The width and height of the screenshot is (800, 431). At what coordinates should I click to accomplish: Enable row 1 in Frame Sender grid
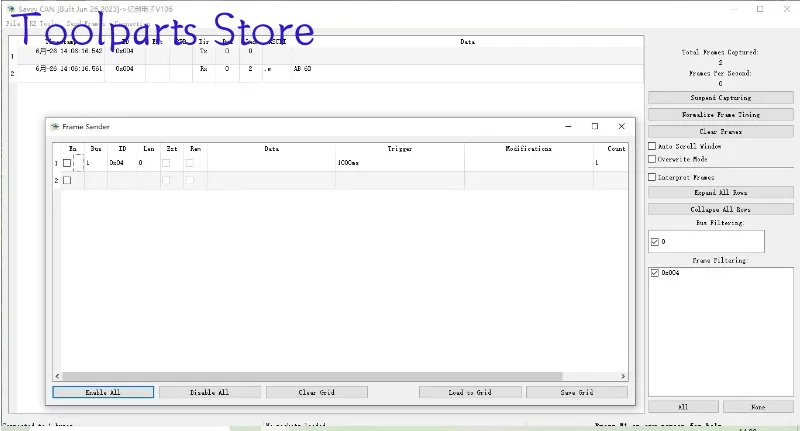(67, 163)
